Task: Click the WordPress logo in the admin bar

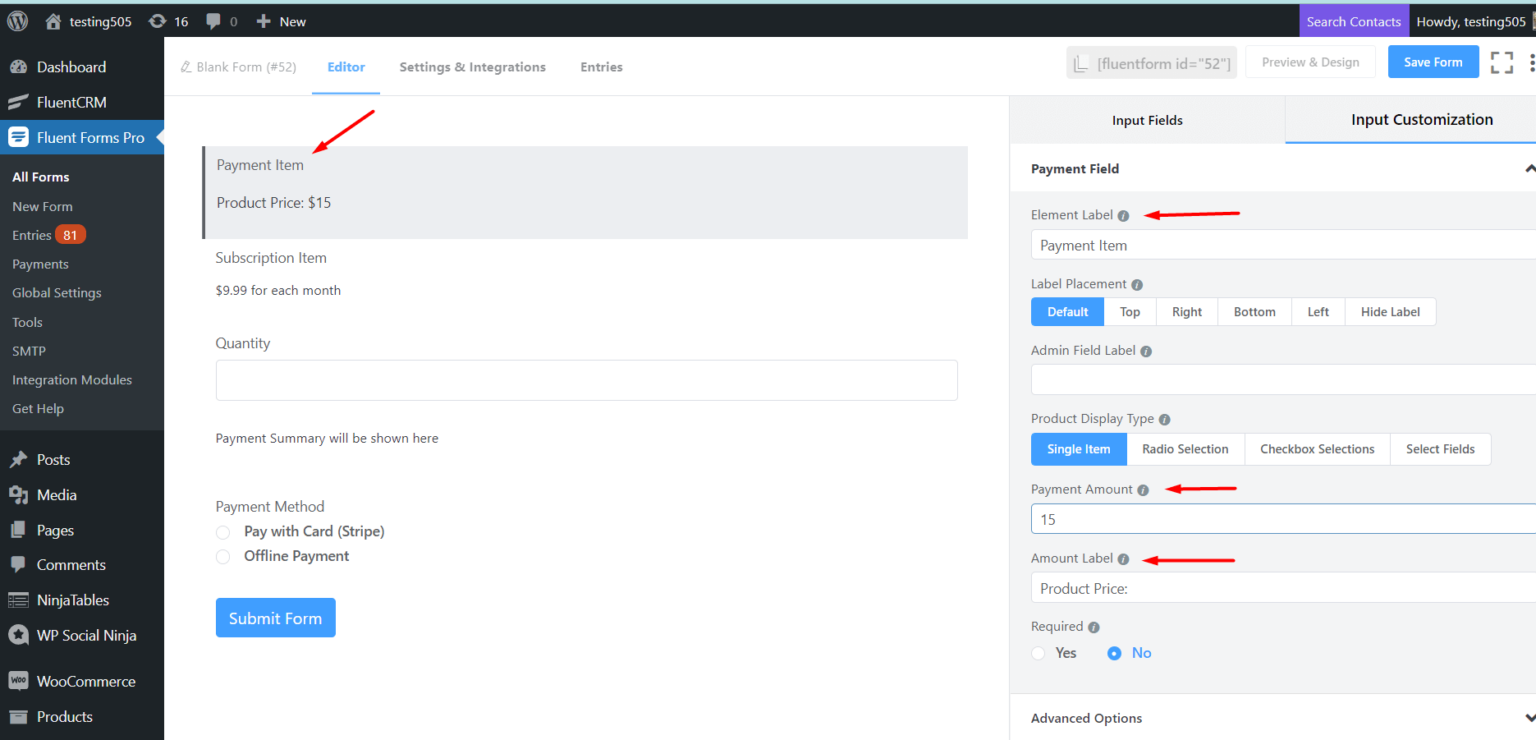Action: coord(16,20)
